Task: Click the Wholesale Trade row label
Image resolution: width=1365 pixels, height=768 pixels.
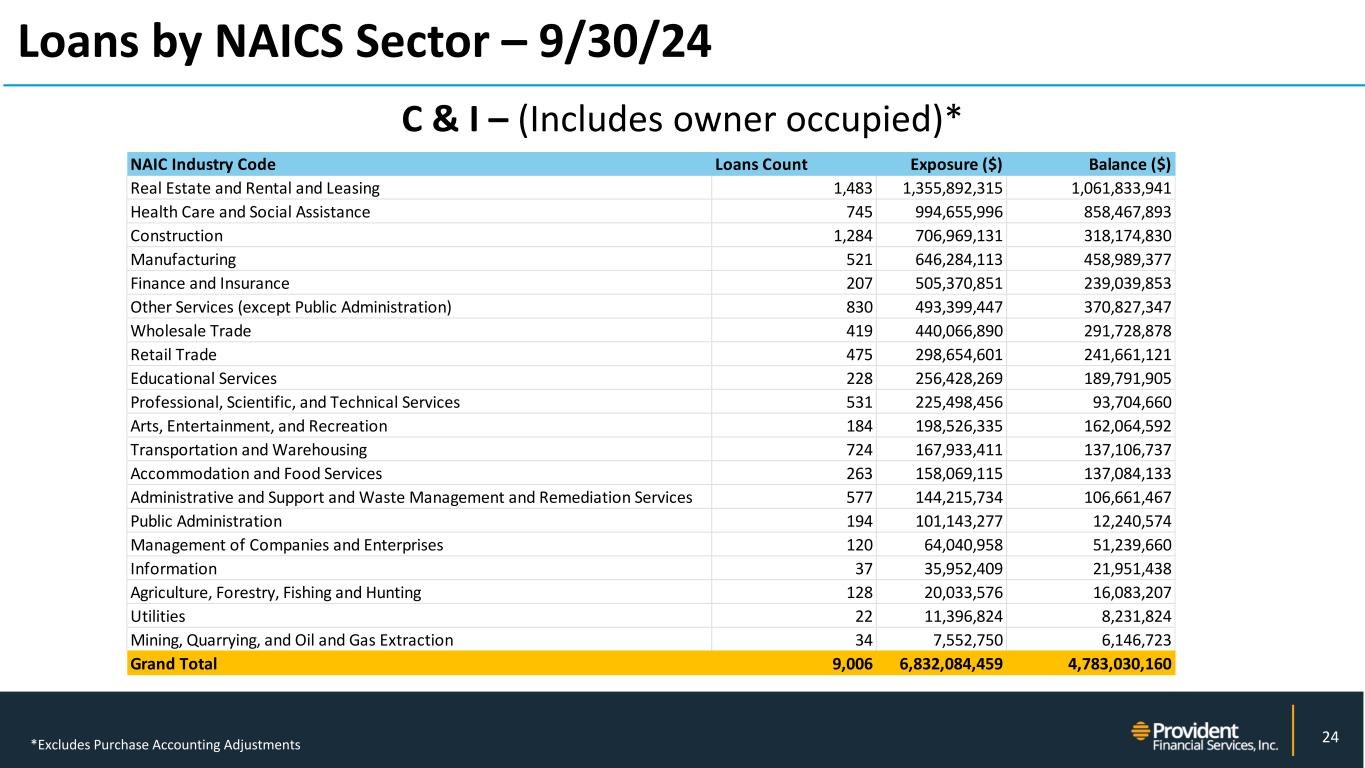Action: click(191, 331)
